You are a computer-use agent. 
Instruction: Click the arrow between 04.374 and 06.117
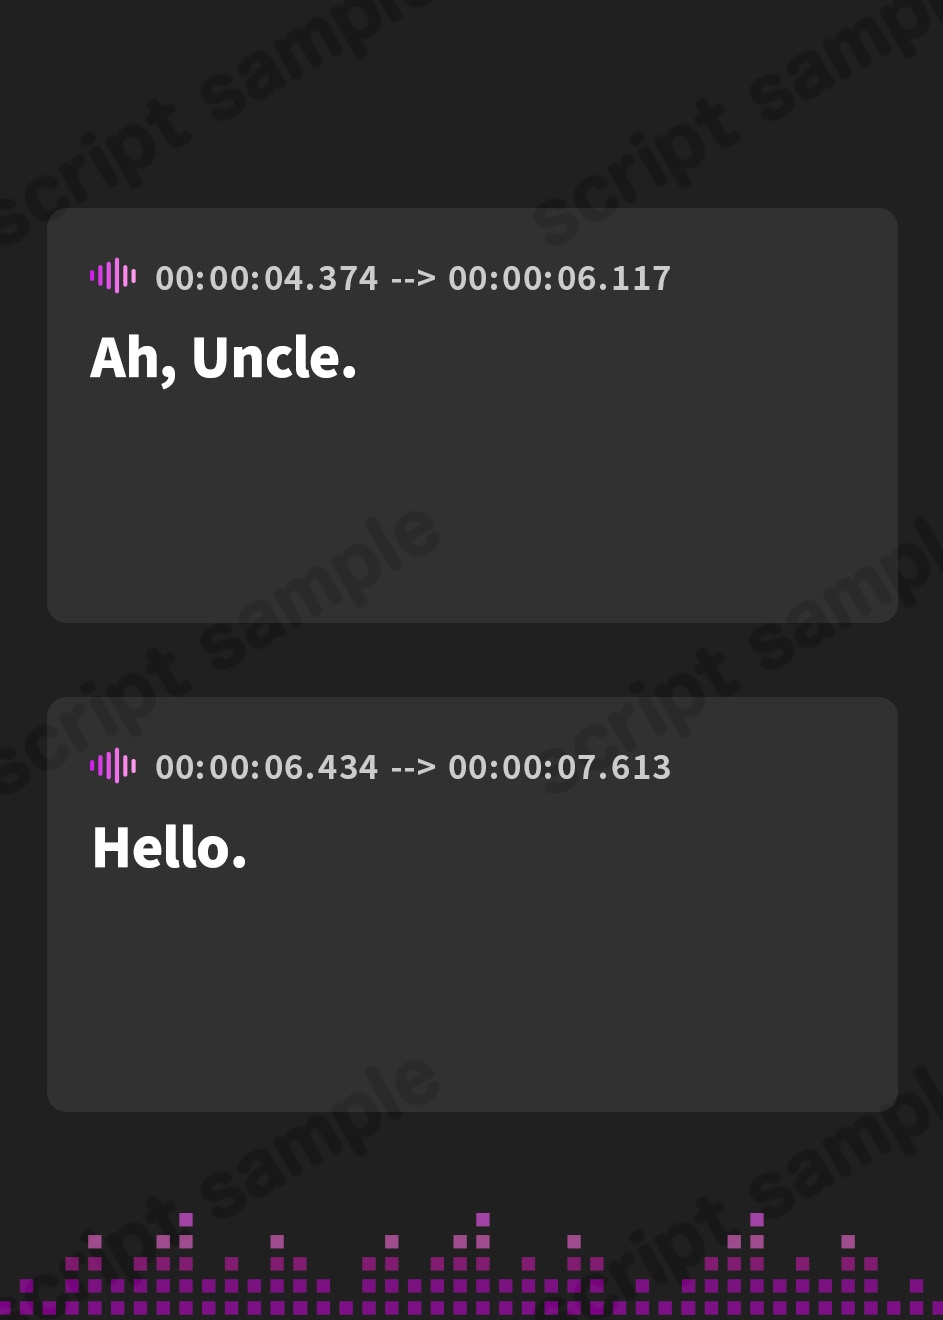point(413,278)
